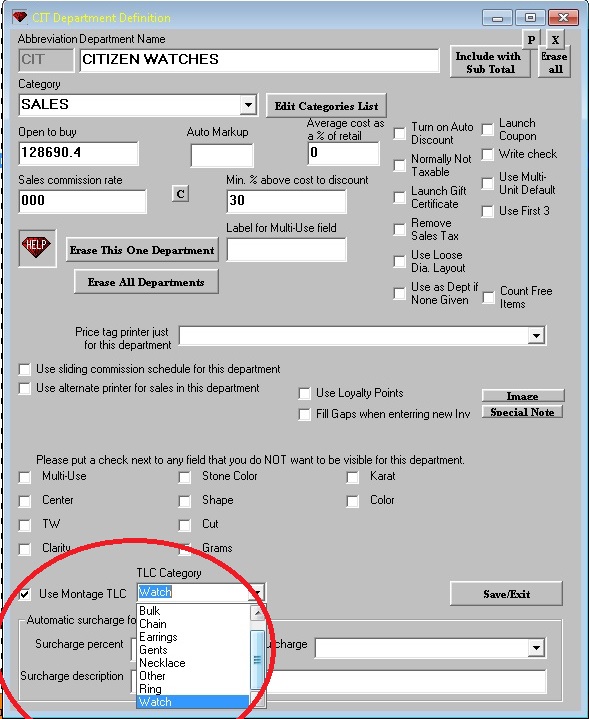Uncheck Use Montage TLC checkbox
This screenshot has height=719, width=589.
coord(25,595)
